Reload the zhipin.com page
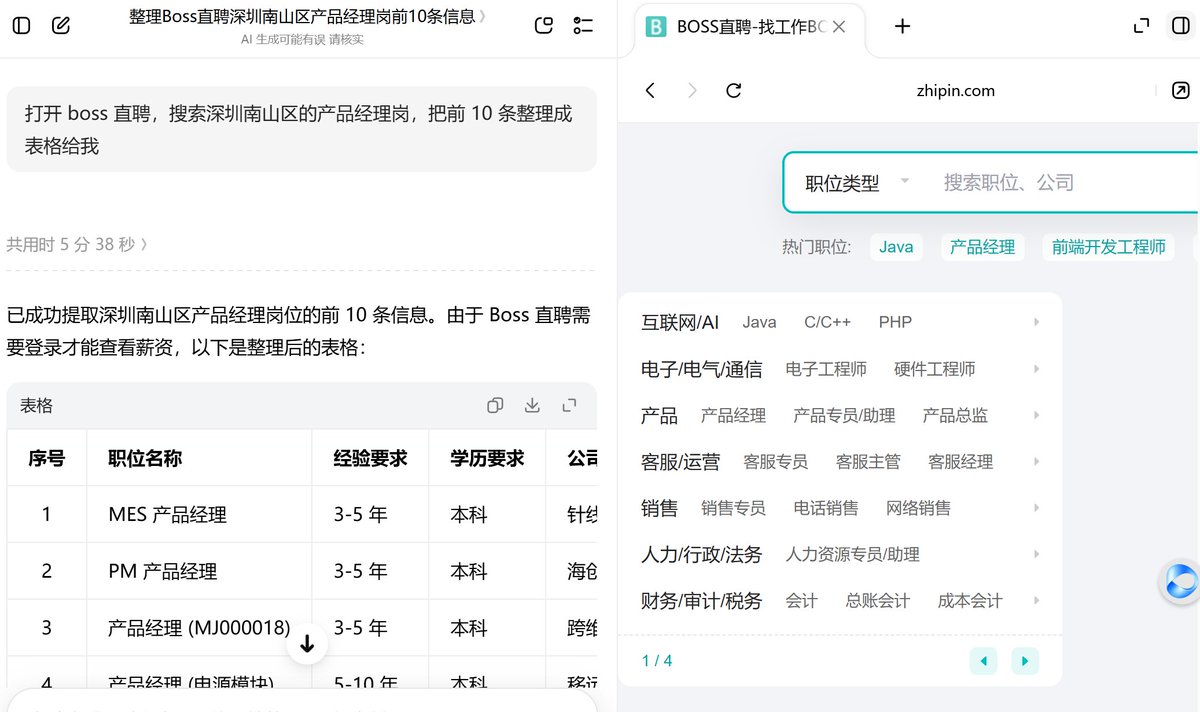The height and width of the screenshot is (712, 1200). [734, 91]
